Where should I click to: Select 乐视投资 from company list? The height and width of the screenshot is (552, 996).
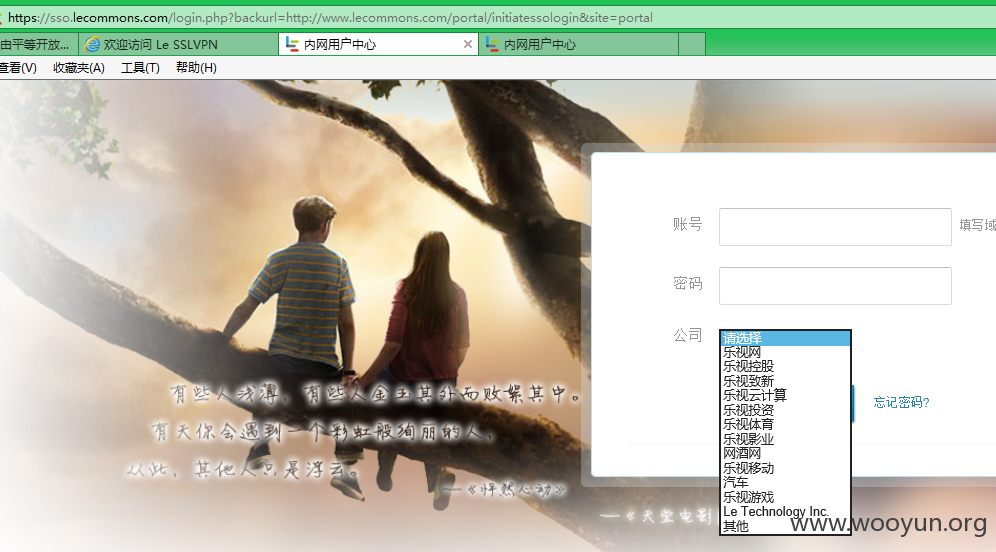[x=786, y=410]
